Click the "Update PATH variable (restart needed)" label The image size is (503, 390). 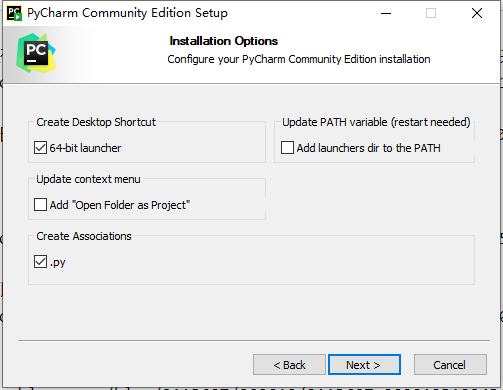tap(376, 122)
